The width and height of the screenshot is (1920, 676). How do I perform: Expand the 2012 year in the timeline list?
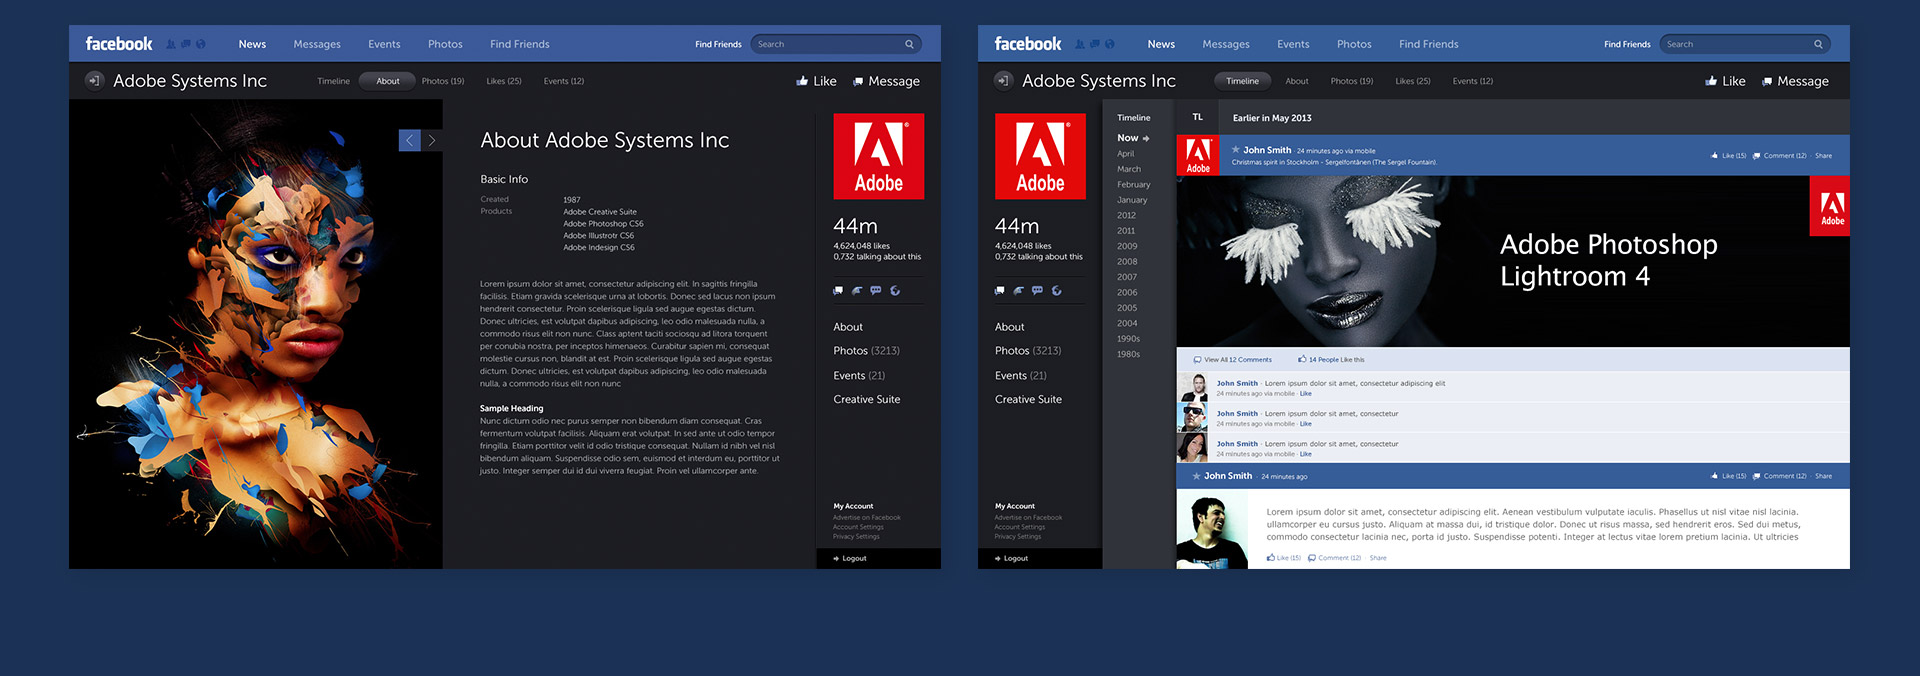[x=1126, y=215]
